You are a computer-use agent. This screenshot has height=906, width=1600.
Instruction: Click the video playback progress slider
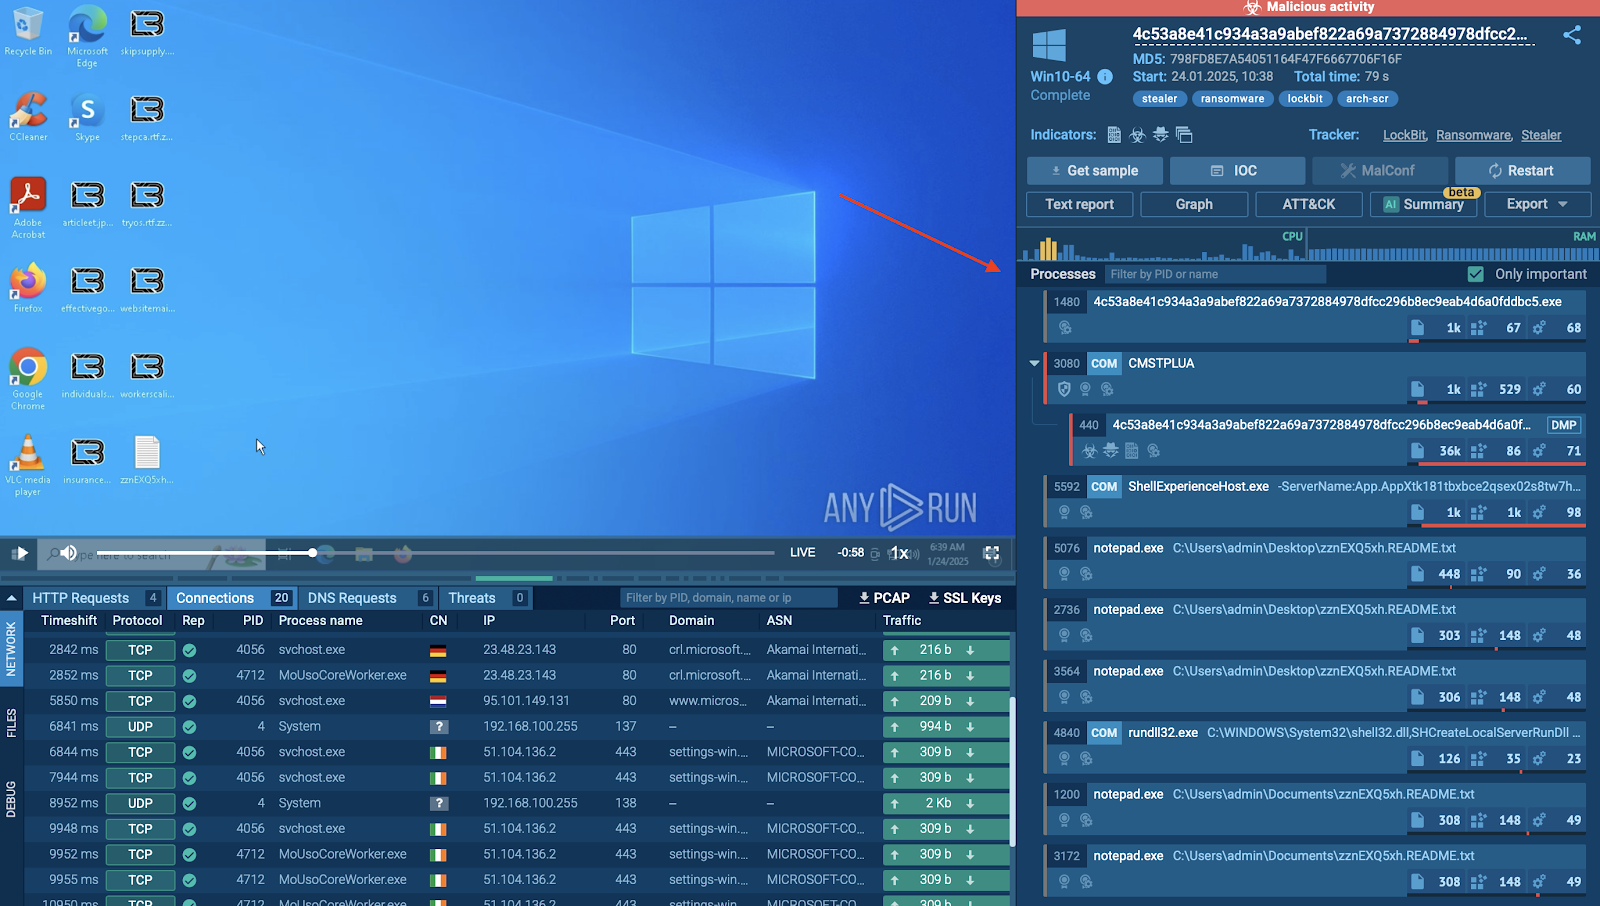click(x=436, y=552)
